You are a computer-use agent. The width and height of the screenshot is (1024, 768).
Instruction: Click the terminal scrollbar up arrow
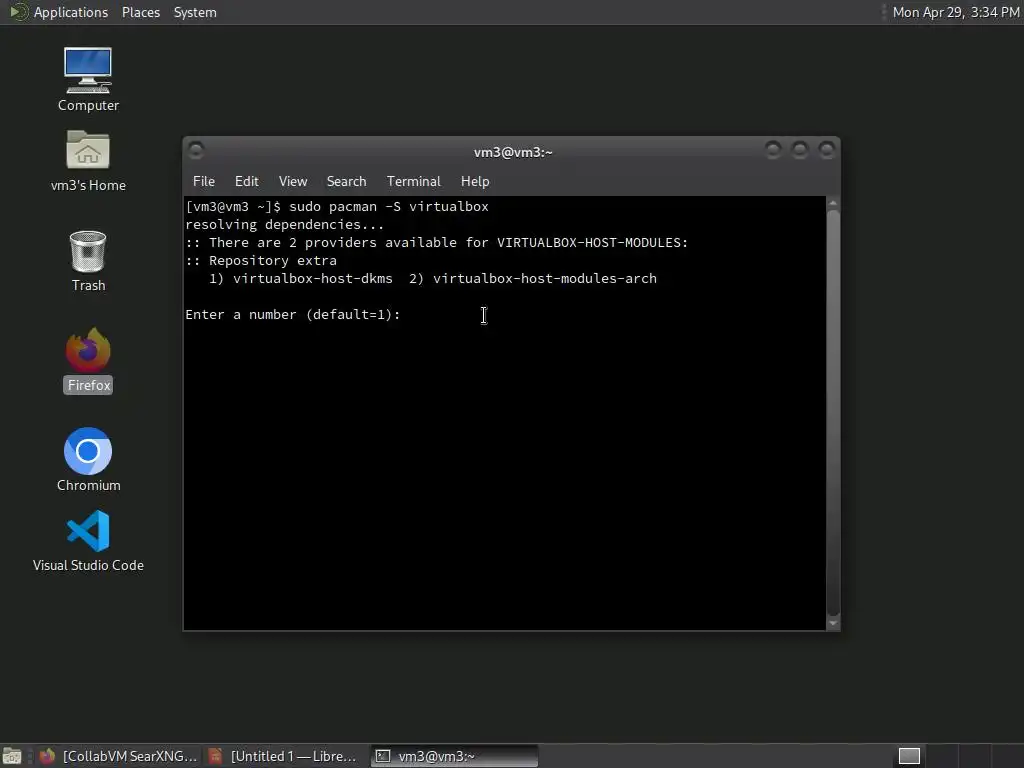click(x=833, y=204)
